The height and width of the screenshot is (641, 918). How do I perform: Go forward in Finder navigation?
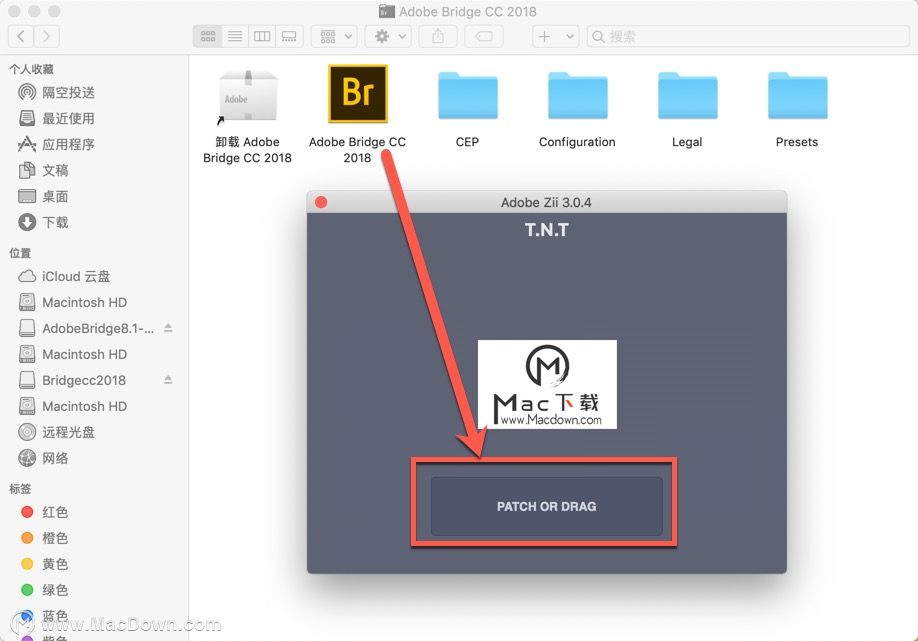click(x=46, y=36)
